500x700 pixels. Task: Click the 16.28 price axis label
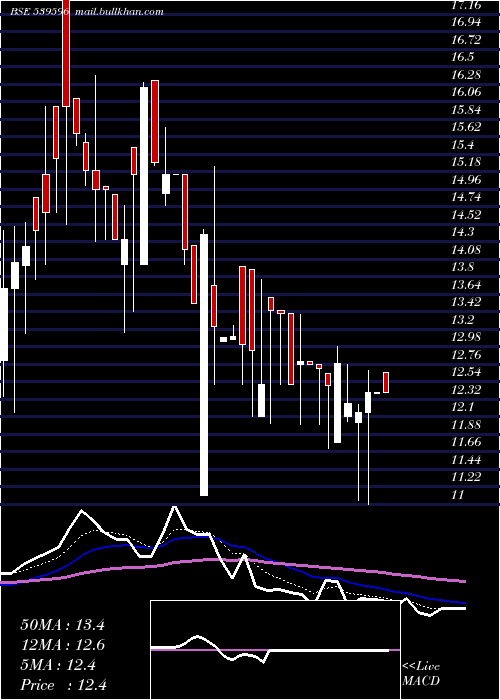coord(466,75)
